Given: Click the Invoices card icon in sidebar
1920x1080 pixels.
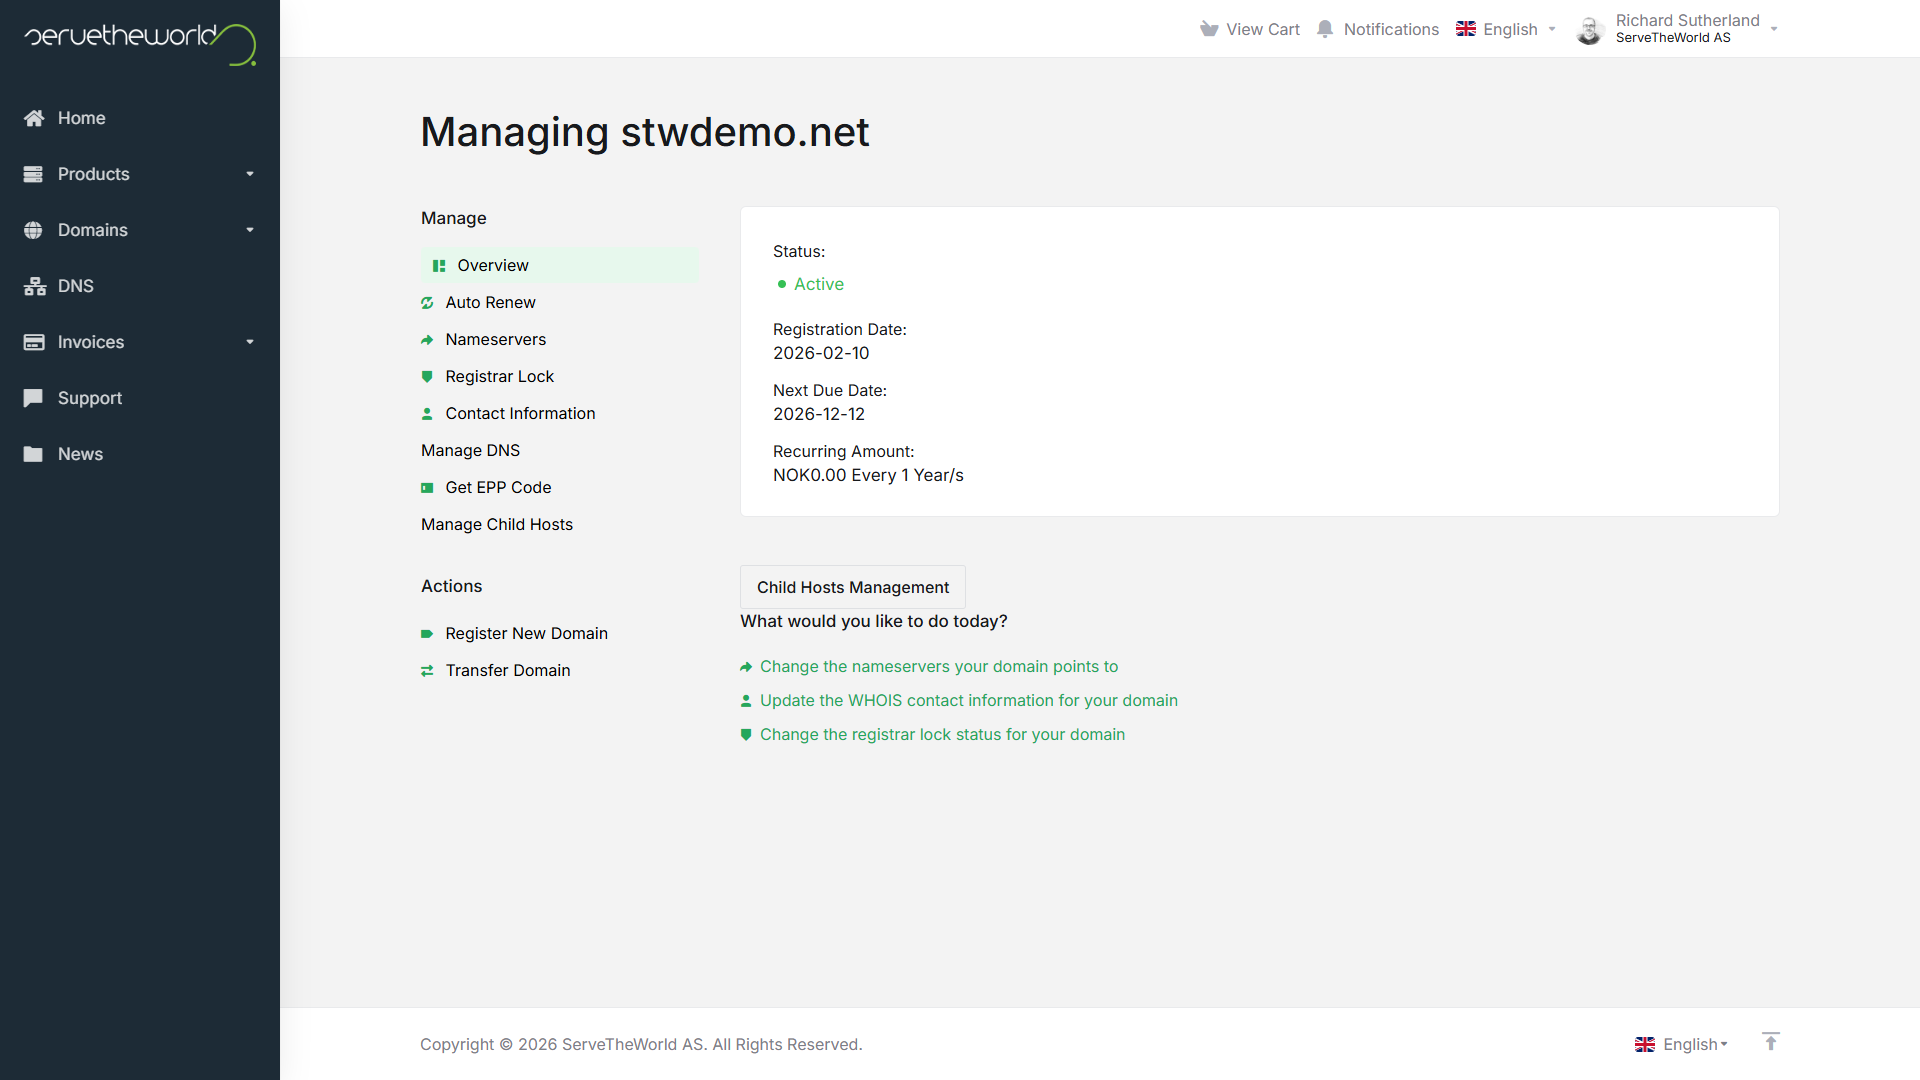Looking at the screenshot, I should [34, 342].
